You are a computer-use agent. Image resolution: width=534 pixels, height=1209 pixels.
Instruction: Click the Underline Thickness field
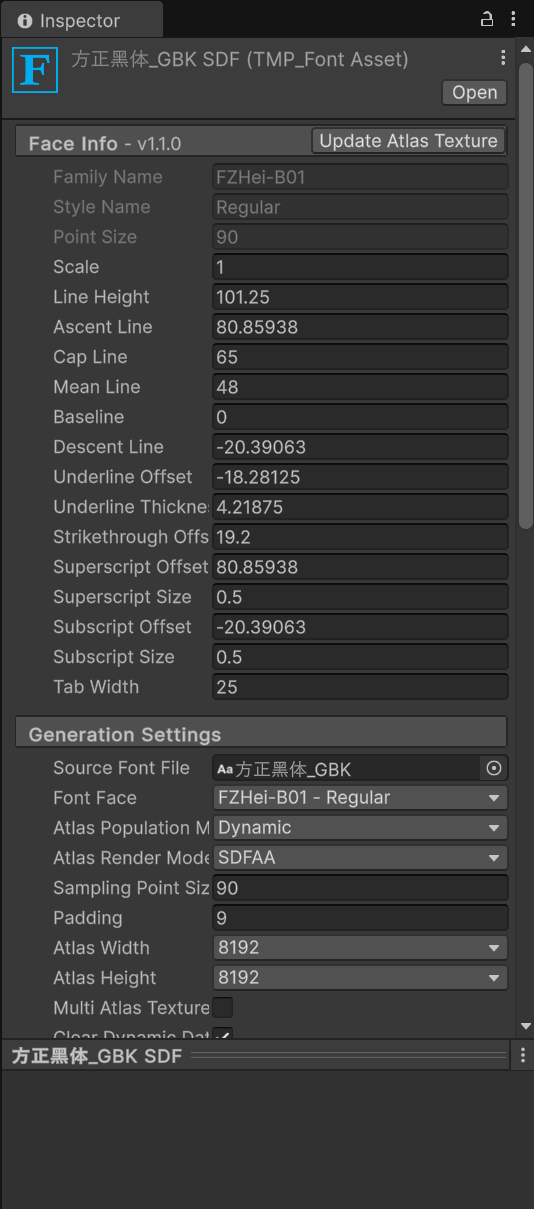(x=361, y=507)
